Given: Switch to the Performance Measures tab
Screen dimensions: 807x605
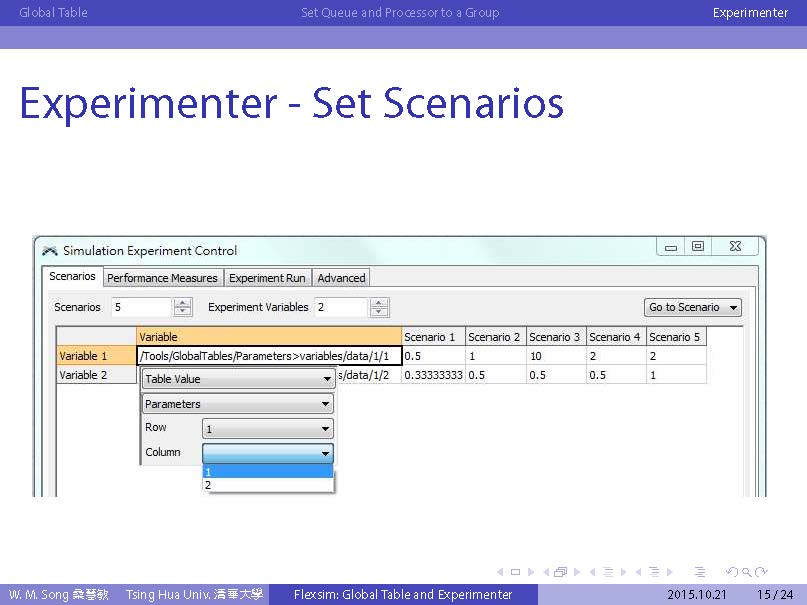Looking at the screenshot, I should point(162,278).
